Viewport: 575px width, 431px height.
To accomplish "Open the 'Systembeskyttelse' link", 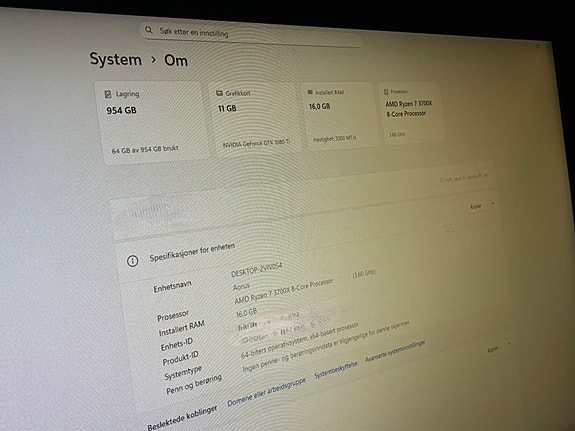I will (x=336, y=370).
